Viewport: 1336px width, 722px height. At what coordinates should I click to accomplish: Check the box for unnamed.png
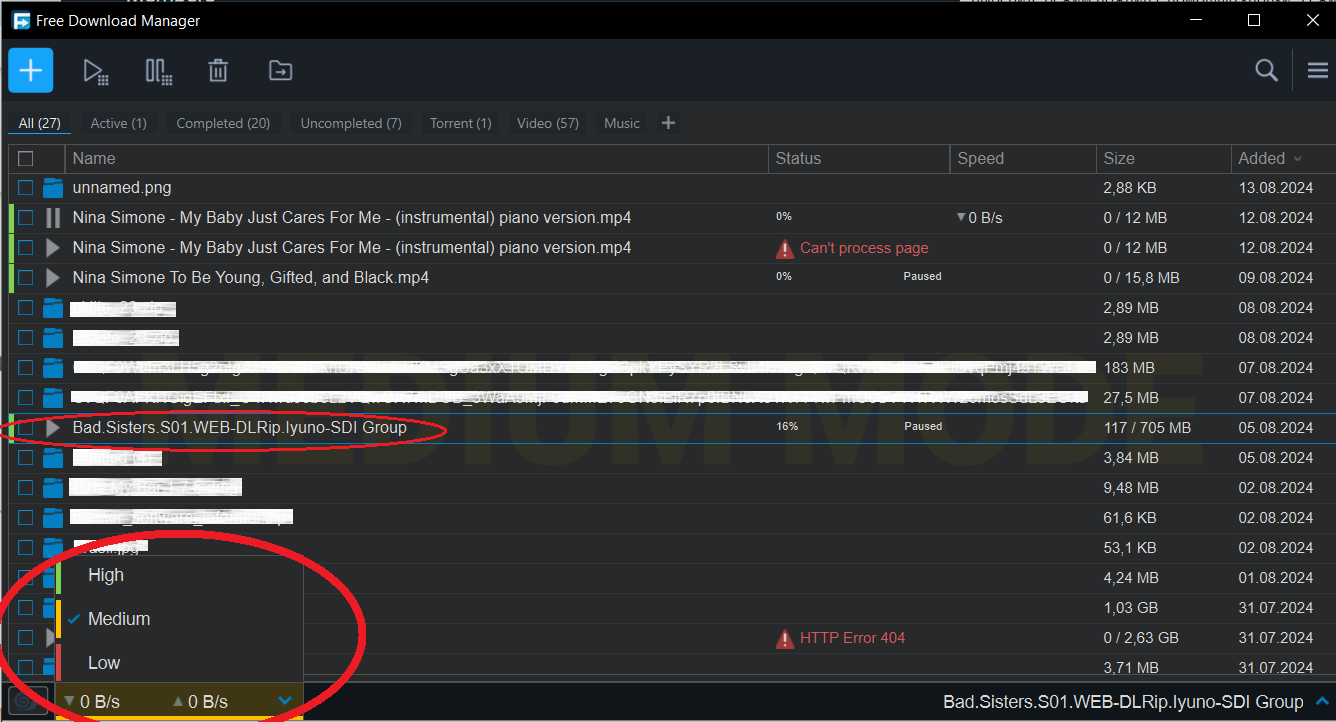26,187
